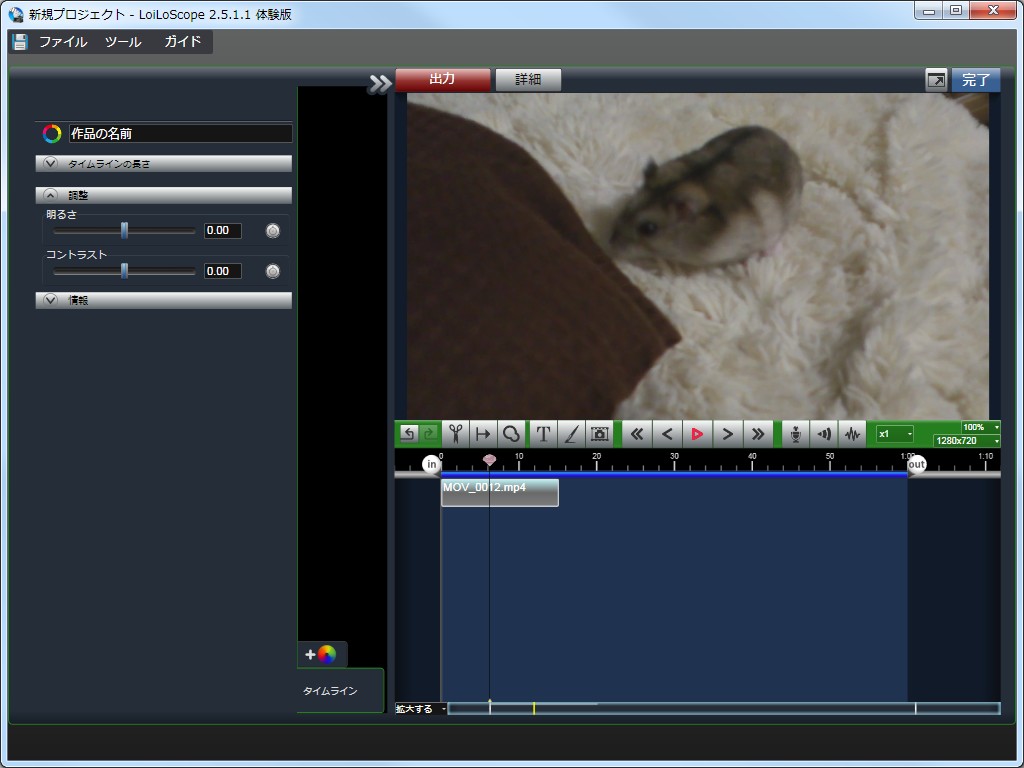Screen dimensions: 1024x768
Task: Click the 完了 button
Action: point(976,80)
